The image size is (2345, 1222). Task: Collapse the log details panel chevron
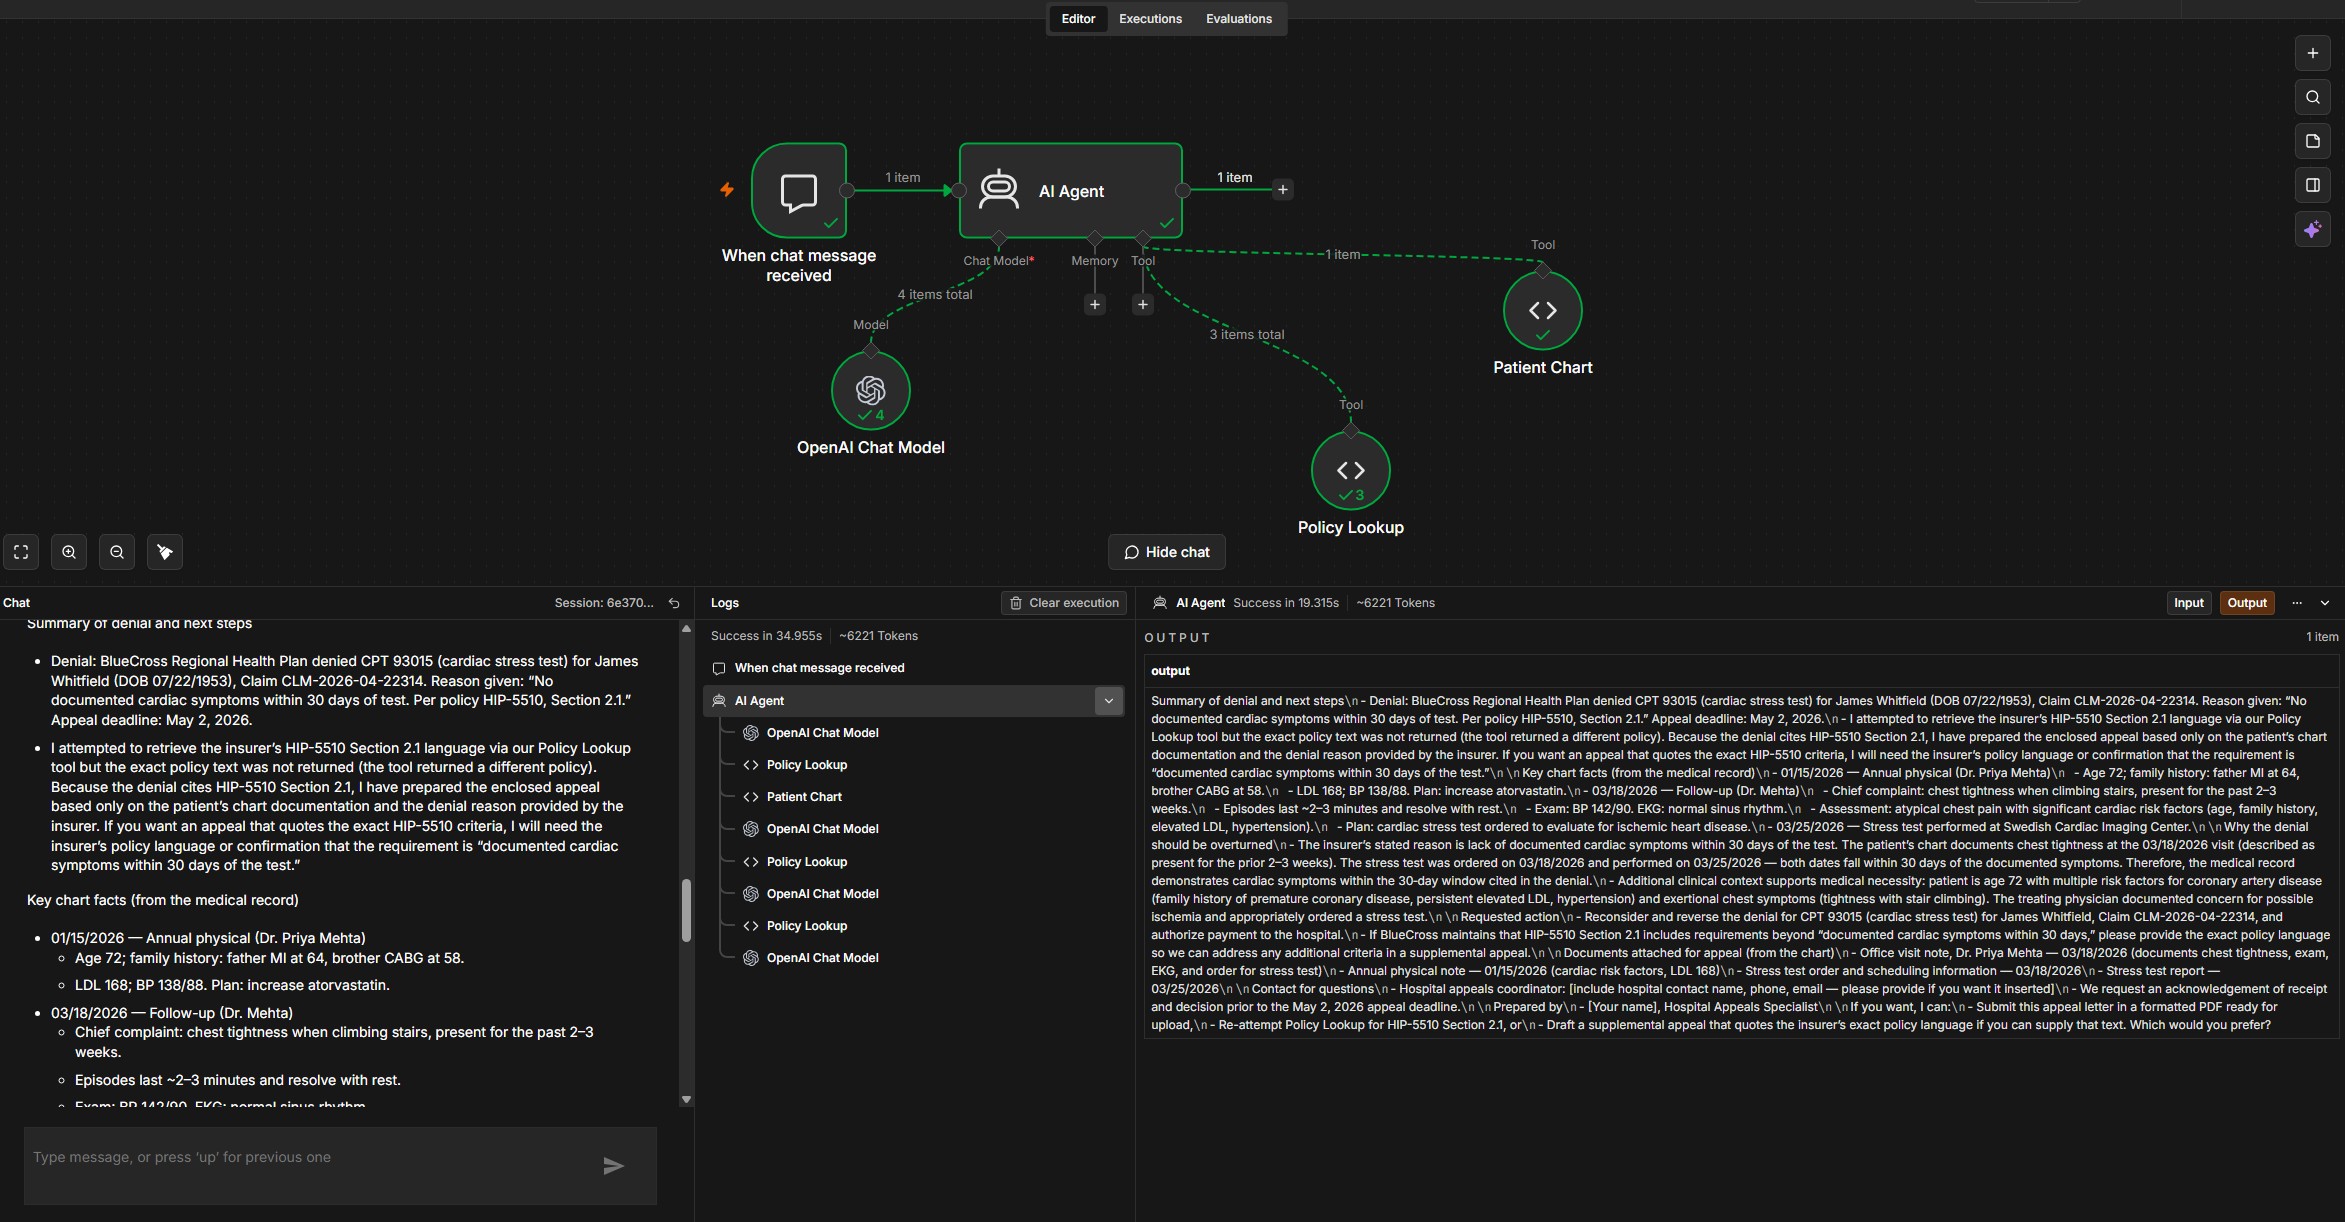tap(2325, 603)
